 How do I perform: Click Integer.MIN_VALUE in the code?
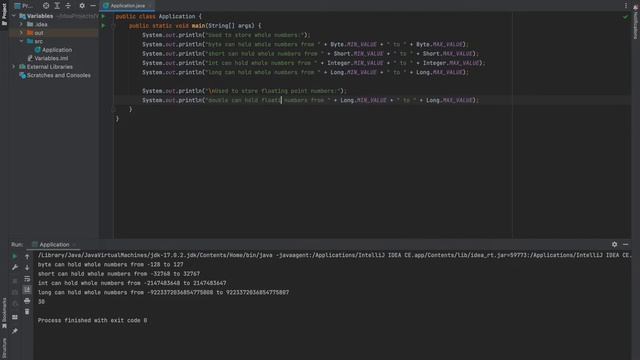tap(355, 63)
